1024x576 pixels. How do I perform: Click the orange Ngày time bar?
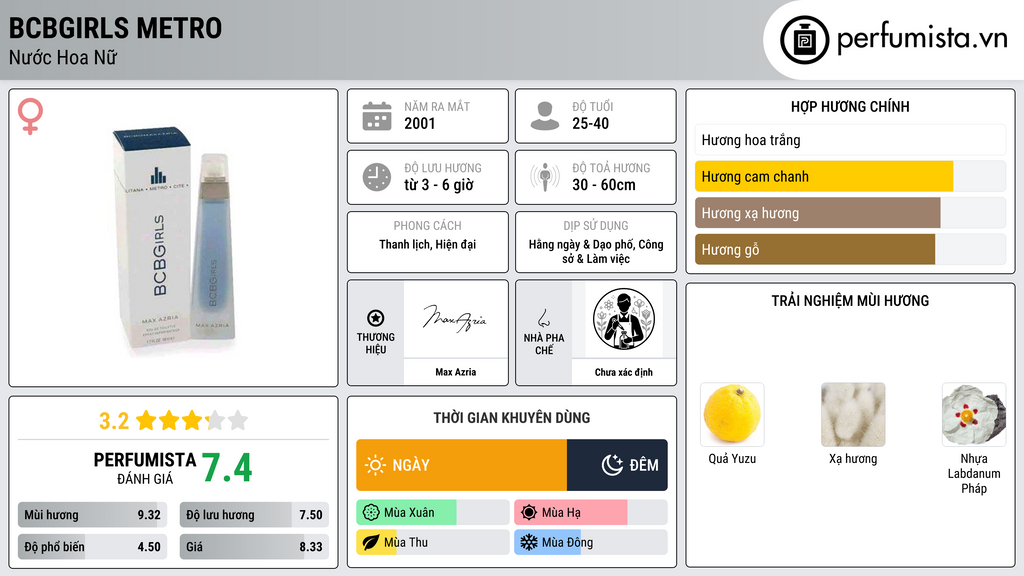click(462, 465)
